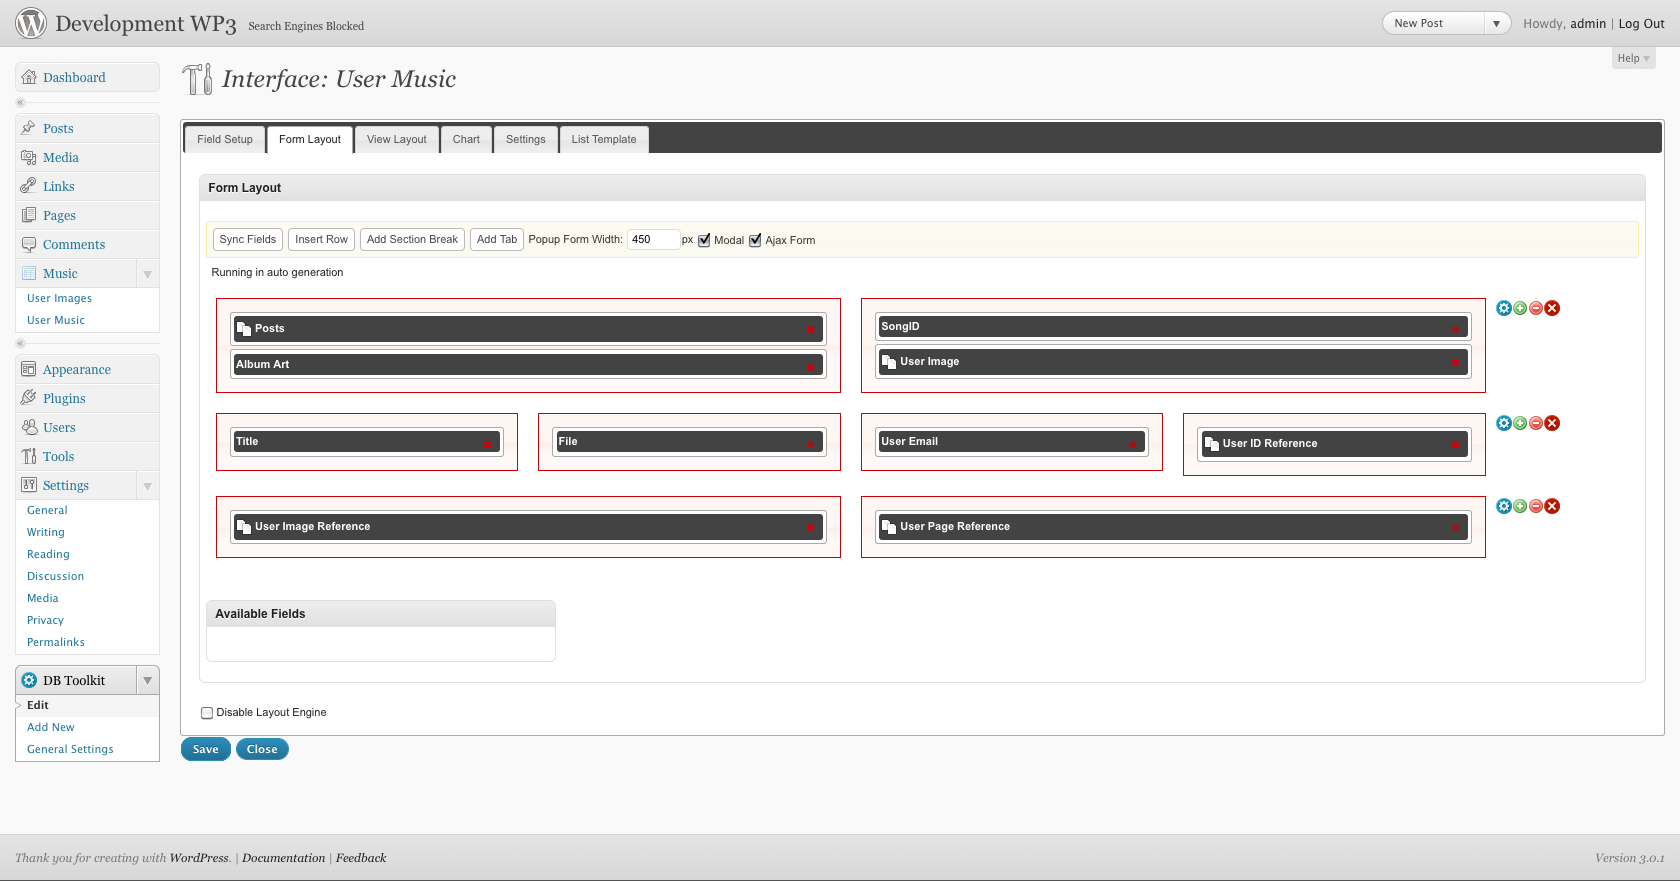
Task: Click the red minus icon beside SongID row
Action: coord(1536,308)
